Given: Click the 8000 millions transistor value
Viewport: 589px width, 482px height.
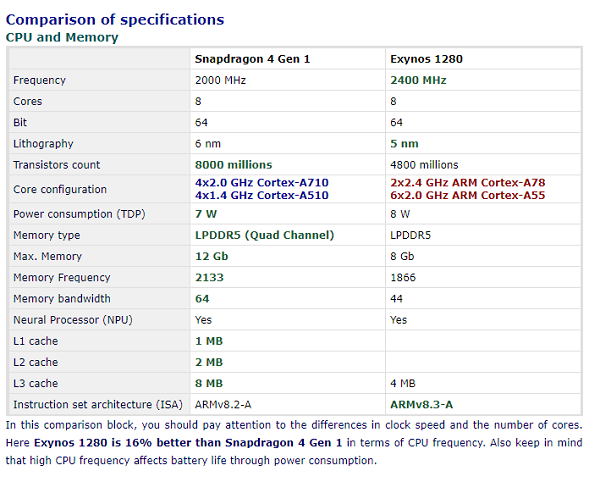Looking at the screenshot, I should [x=234, y=165].
